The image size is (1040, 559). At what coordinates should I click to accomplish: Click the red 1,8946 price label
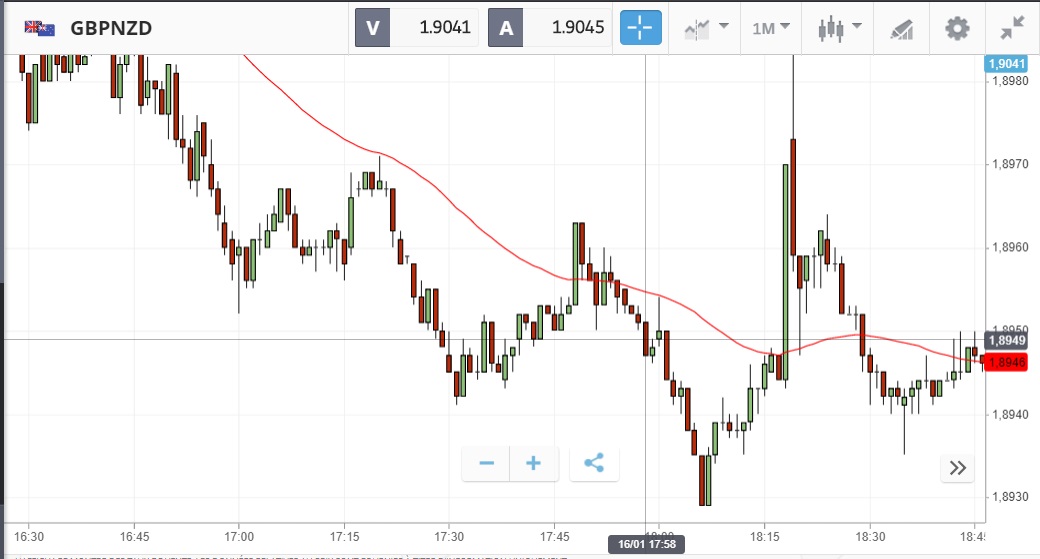click(1007, 362)
